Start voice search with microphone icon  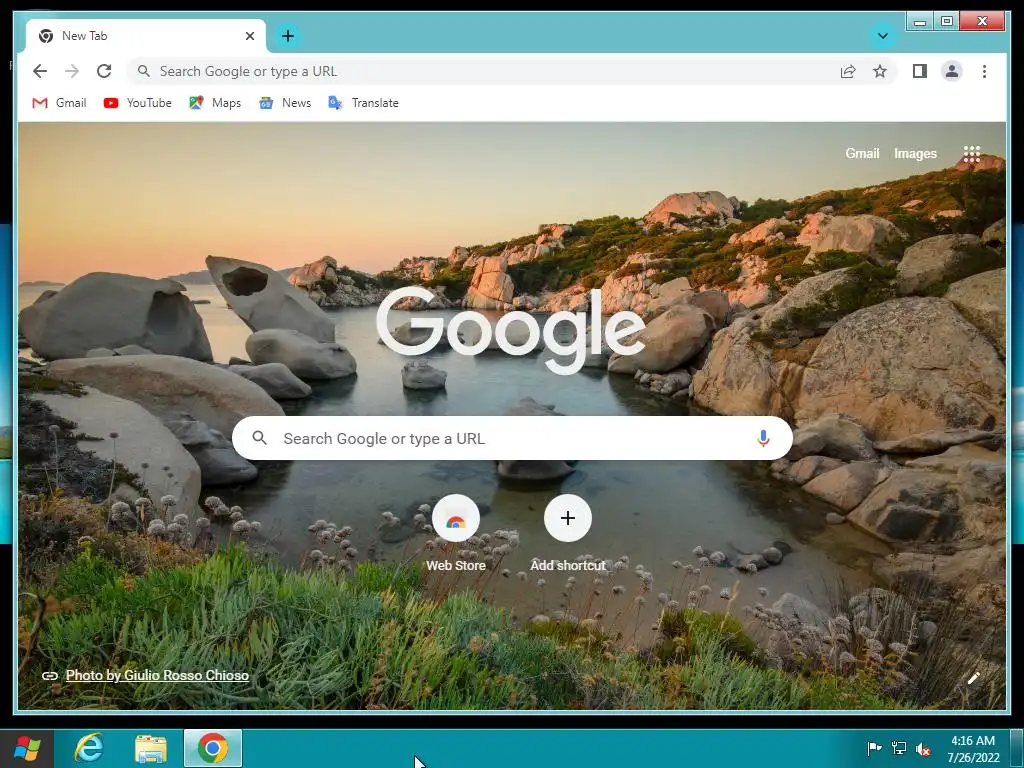(x=763, y=438)
